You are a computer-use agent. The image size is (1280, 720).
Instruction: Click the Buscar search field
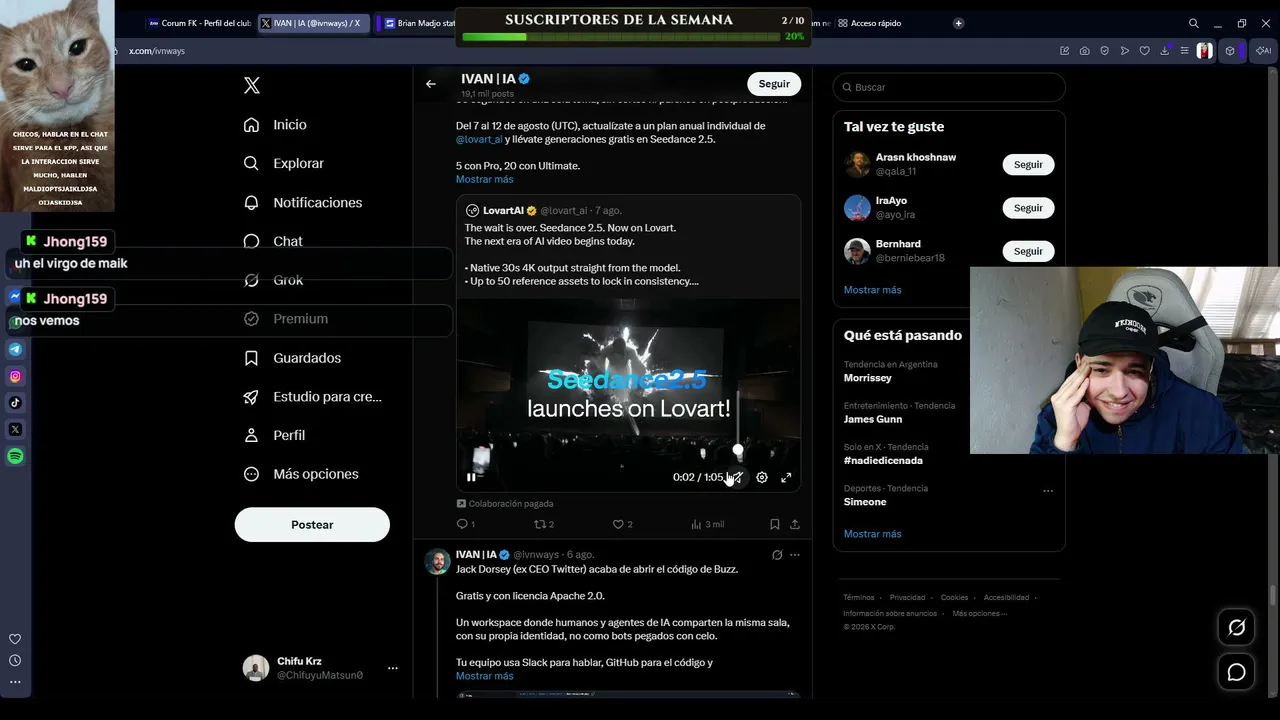point(949,87)
